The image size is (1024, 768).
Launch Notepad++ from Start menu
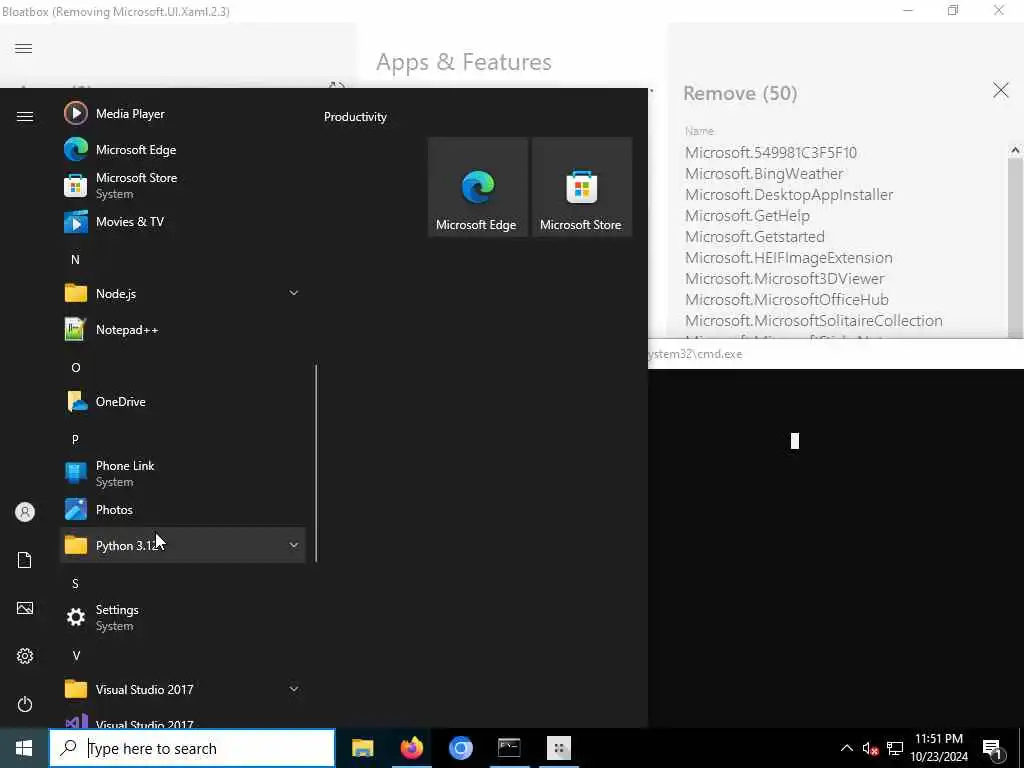(183, 329)
